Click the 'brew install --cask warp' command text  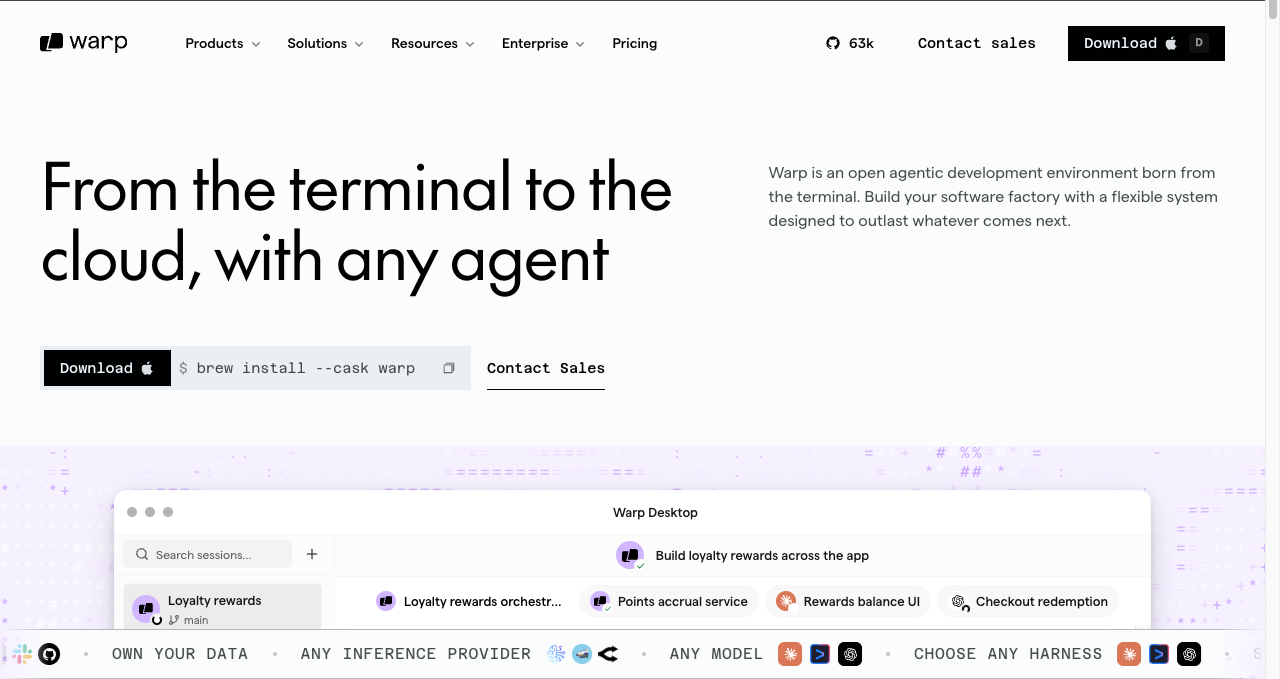[306, 368]
